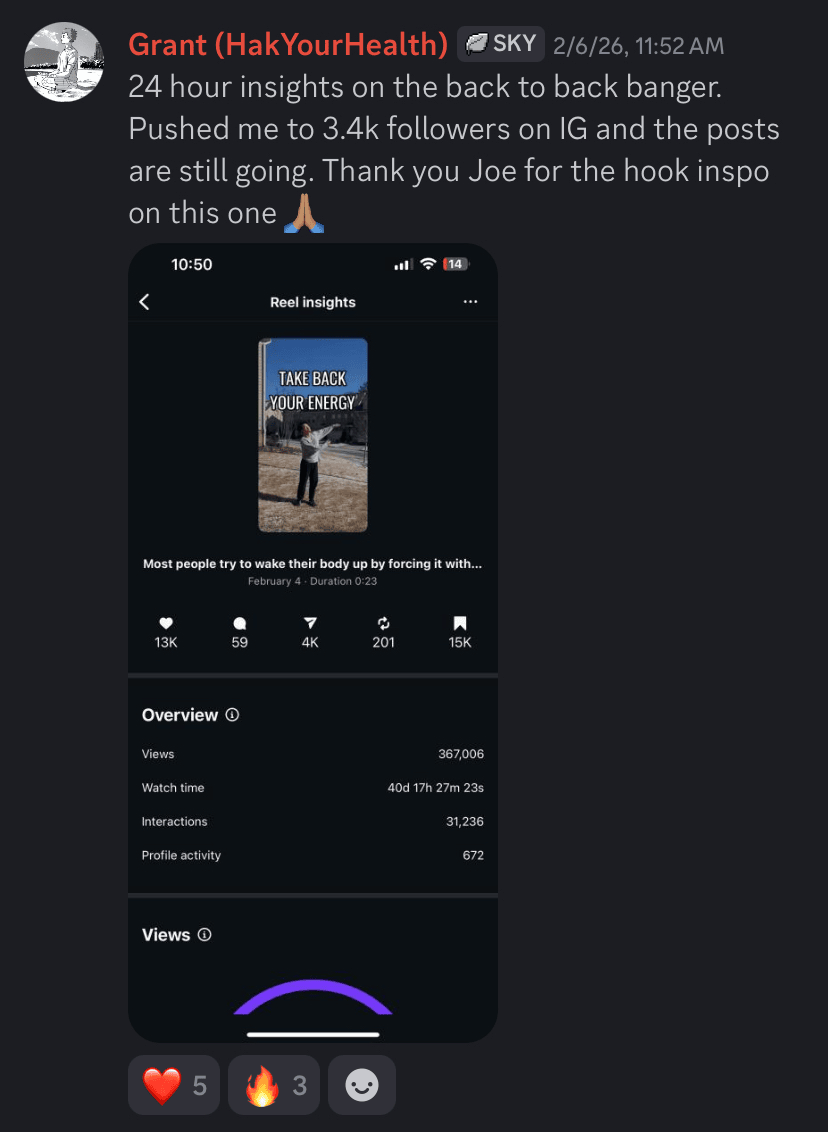This screenshot has height=1132, width=828.
Task: Expand the truncated reel caption text
Action: tap(313, 564)
